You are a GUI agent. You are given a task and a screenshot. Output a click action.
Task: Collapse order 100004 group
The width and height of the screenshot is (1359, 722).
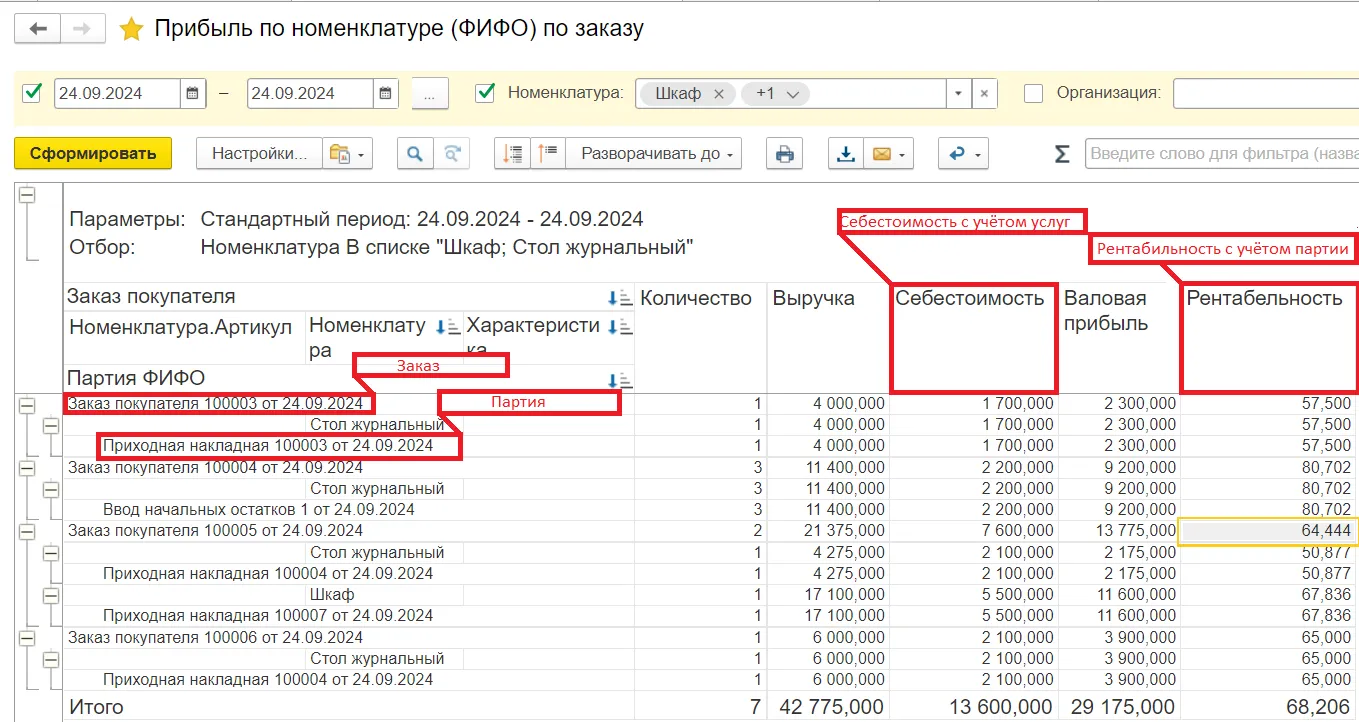point(27,467)
